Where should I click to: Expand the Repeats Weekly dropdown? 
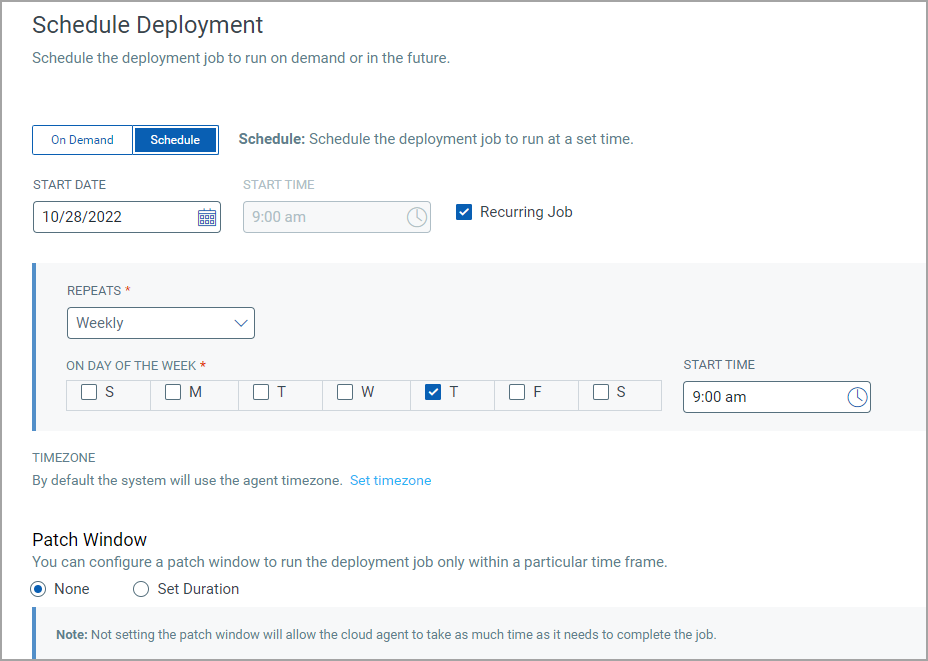point(160,323)
